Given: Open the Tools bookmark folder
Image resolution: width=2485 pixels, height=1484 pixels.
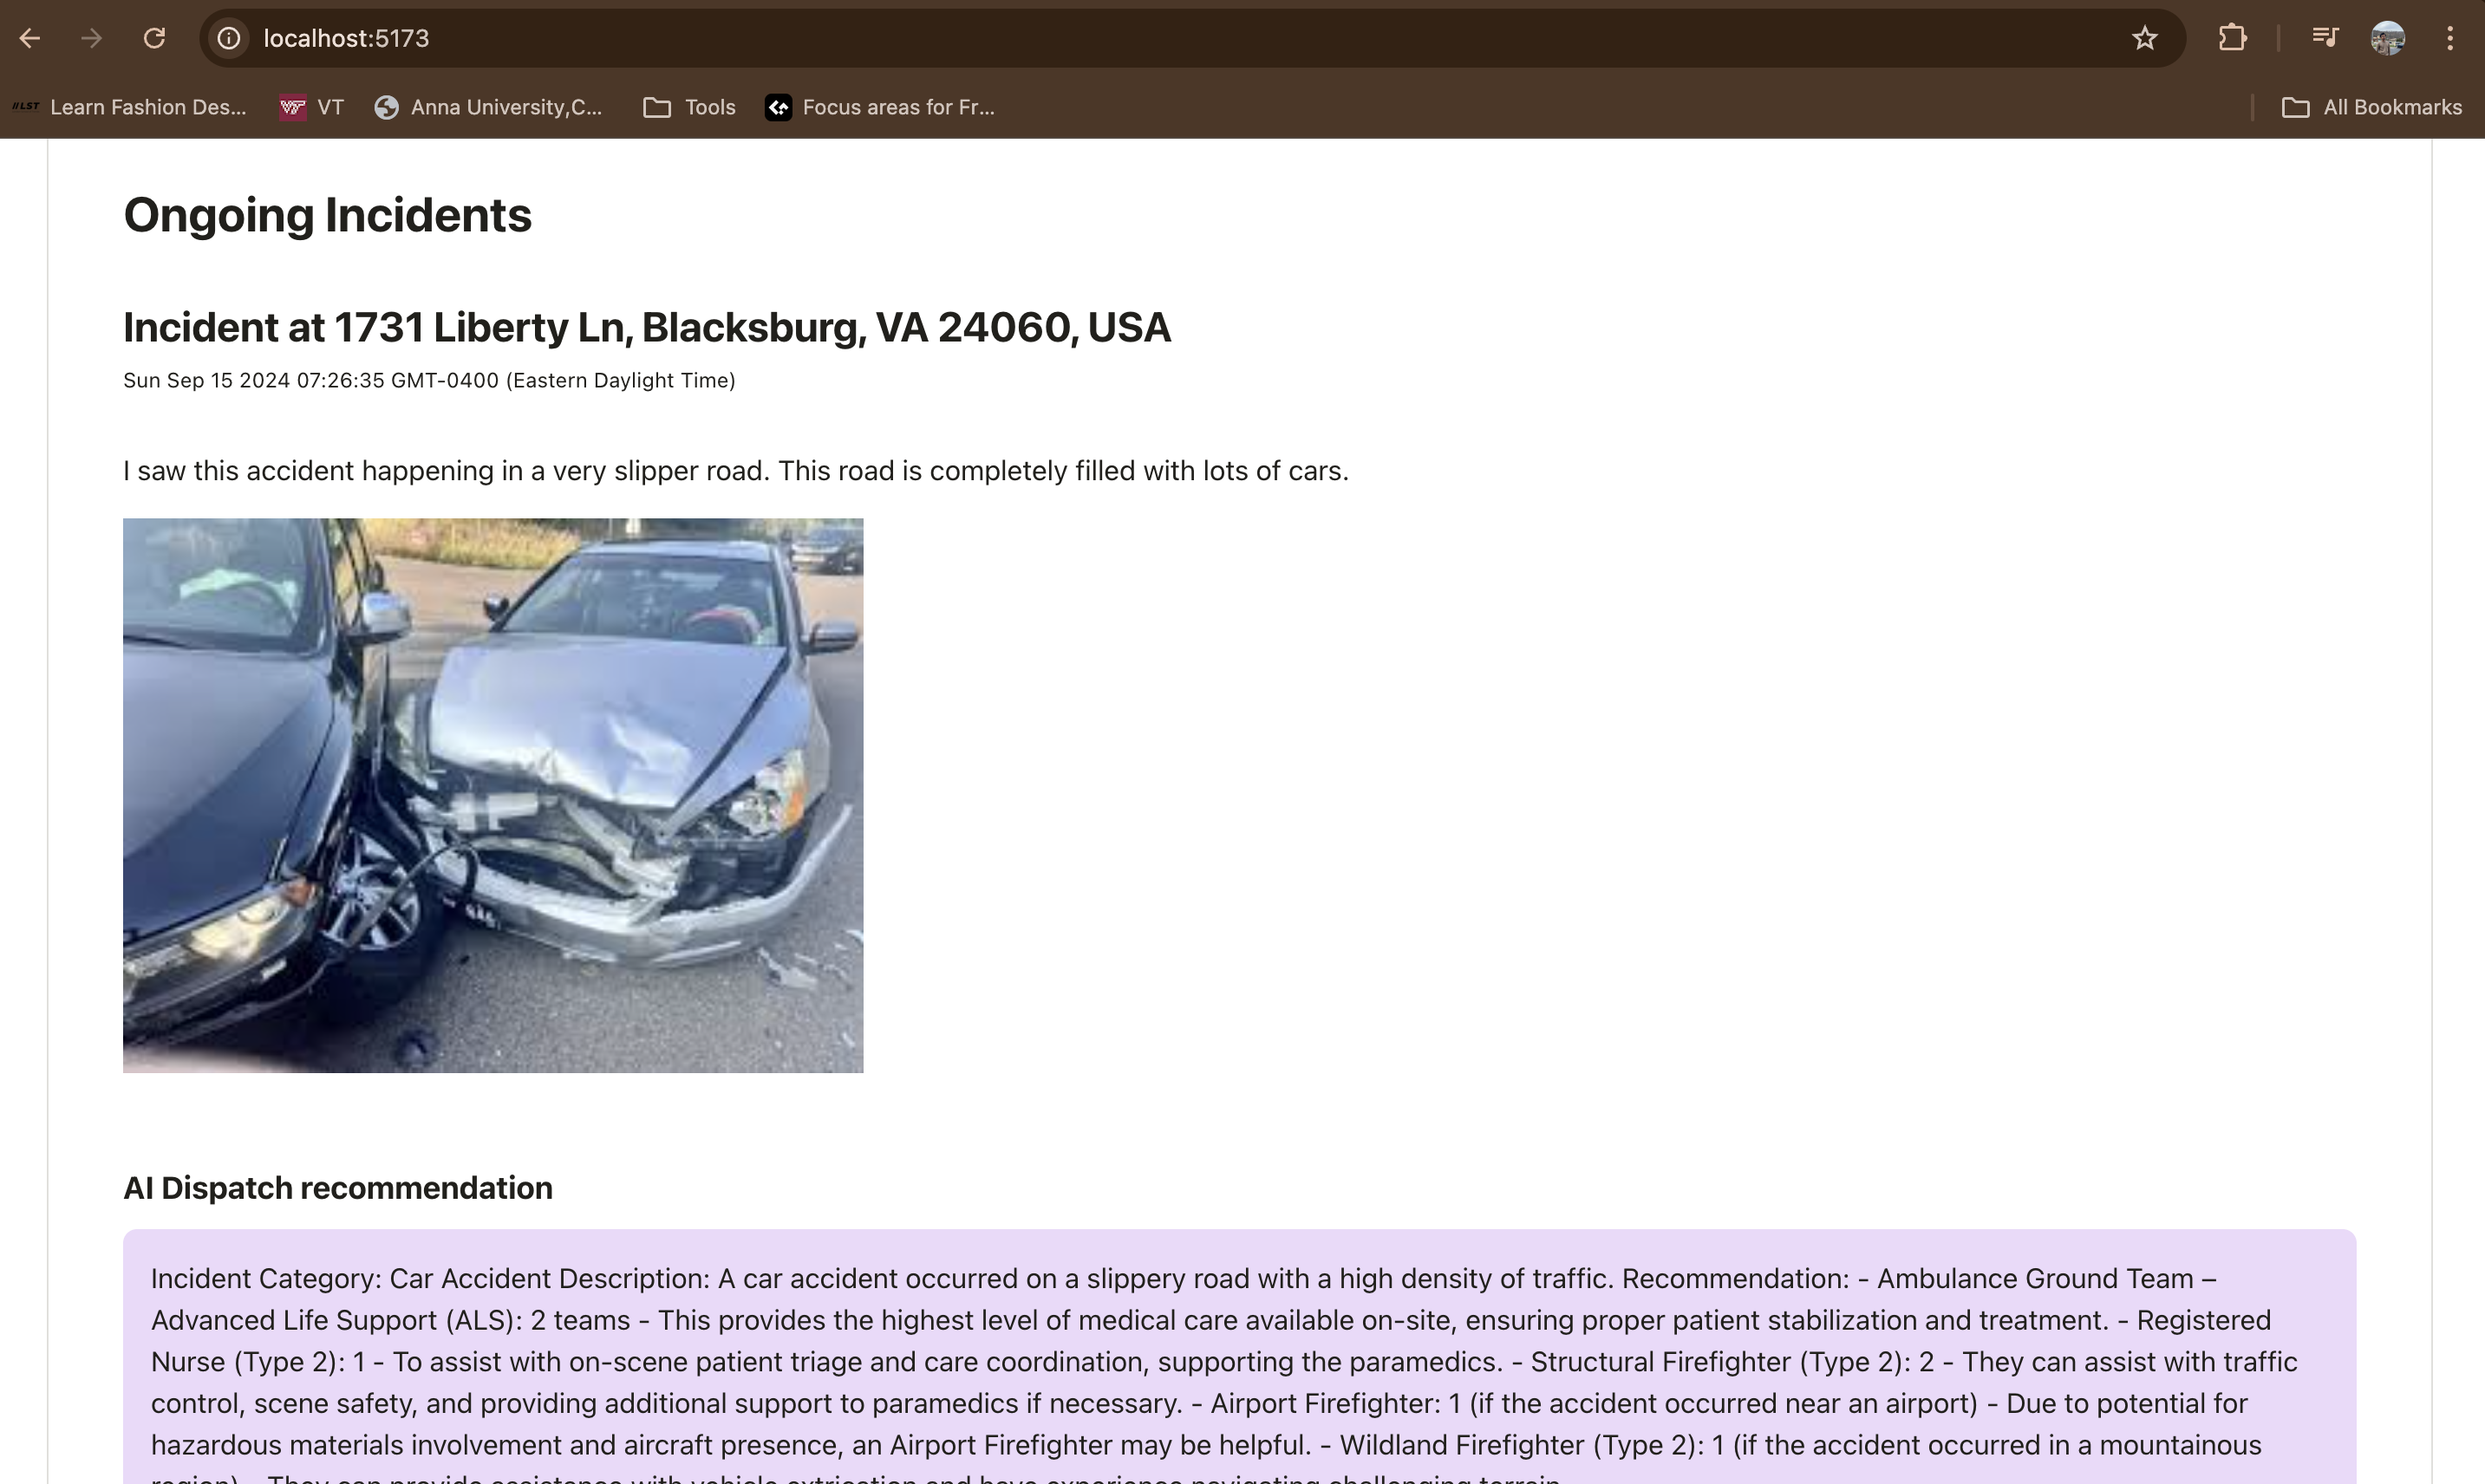Looking at the screenshot, I should pyautogui.click(x=689, y=108).
